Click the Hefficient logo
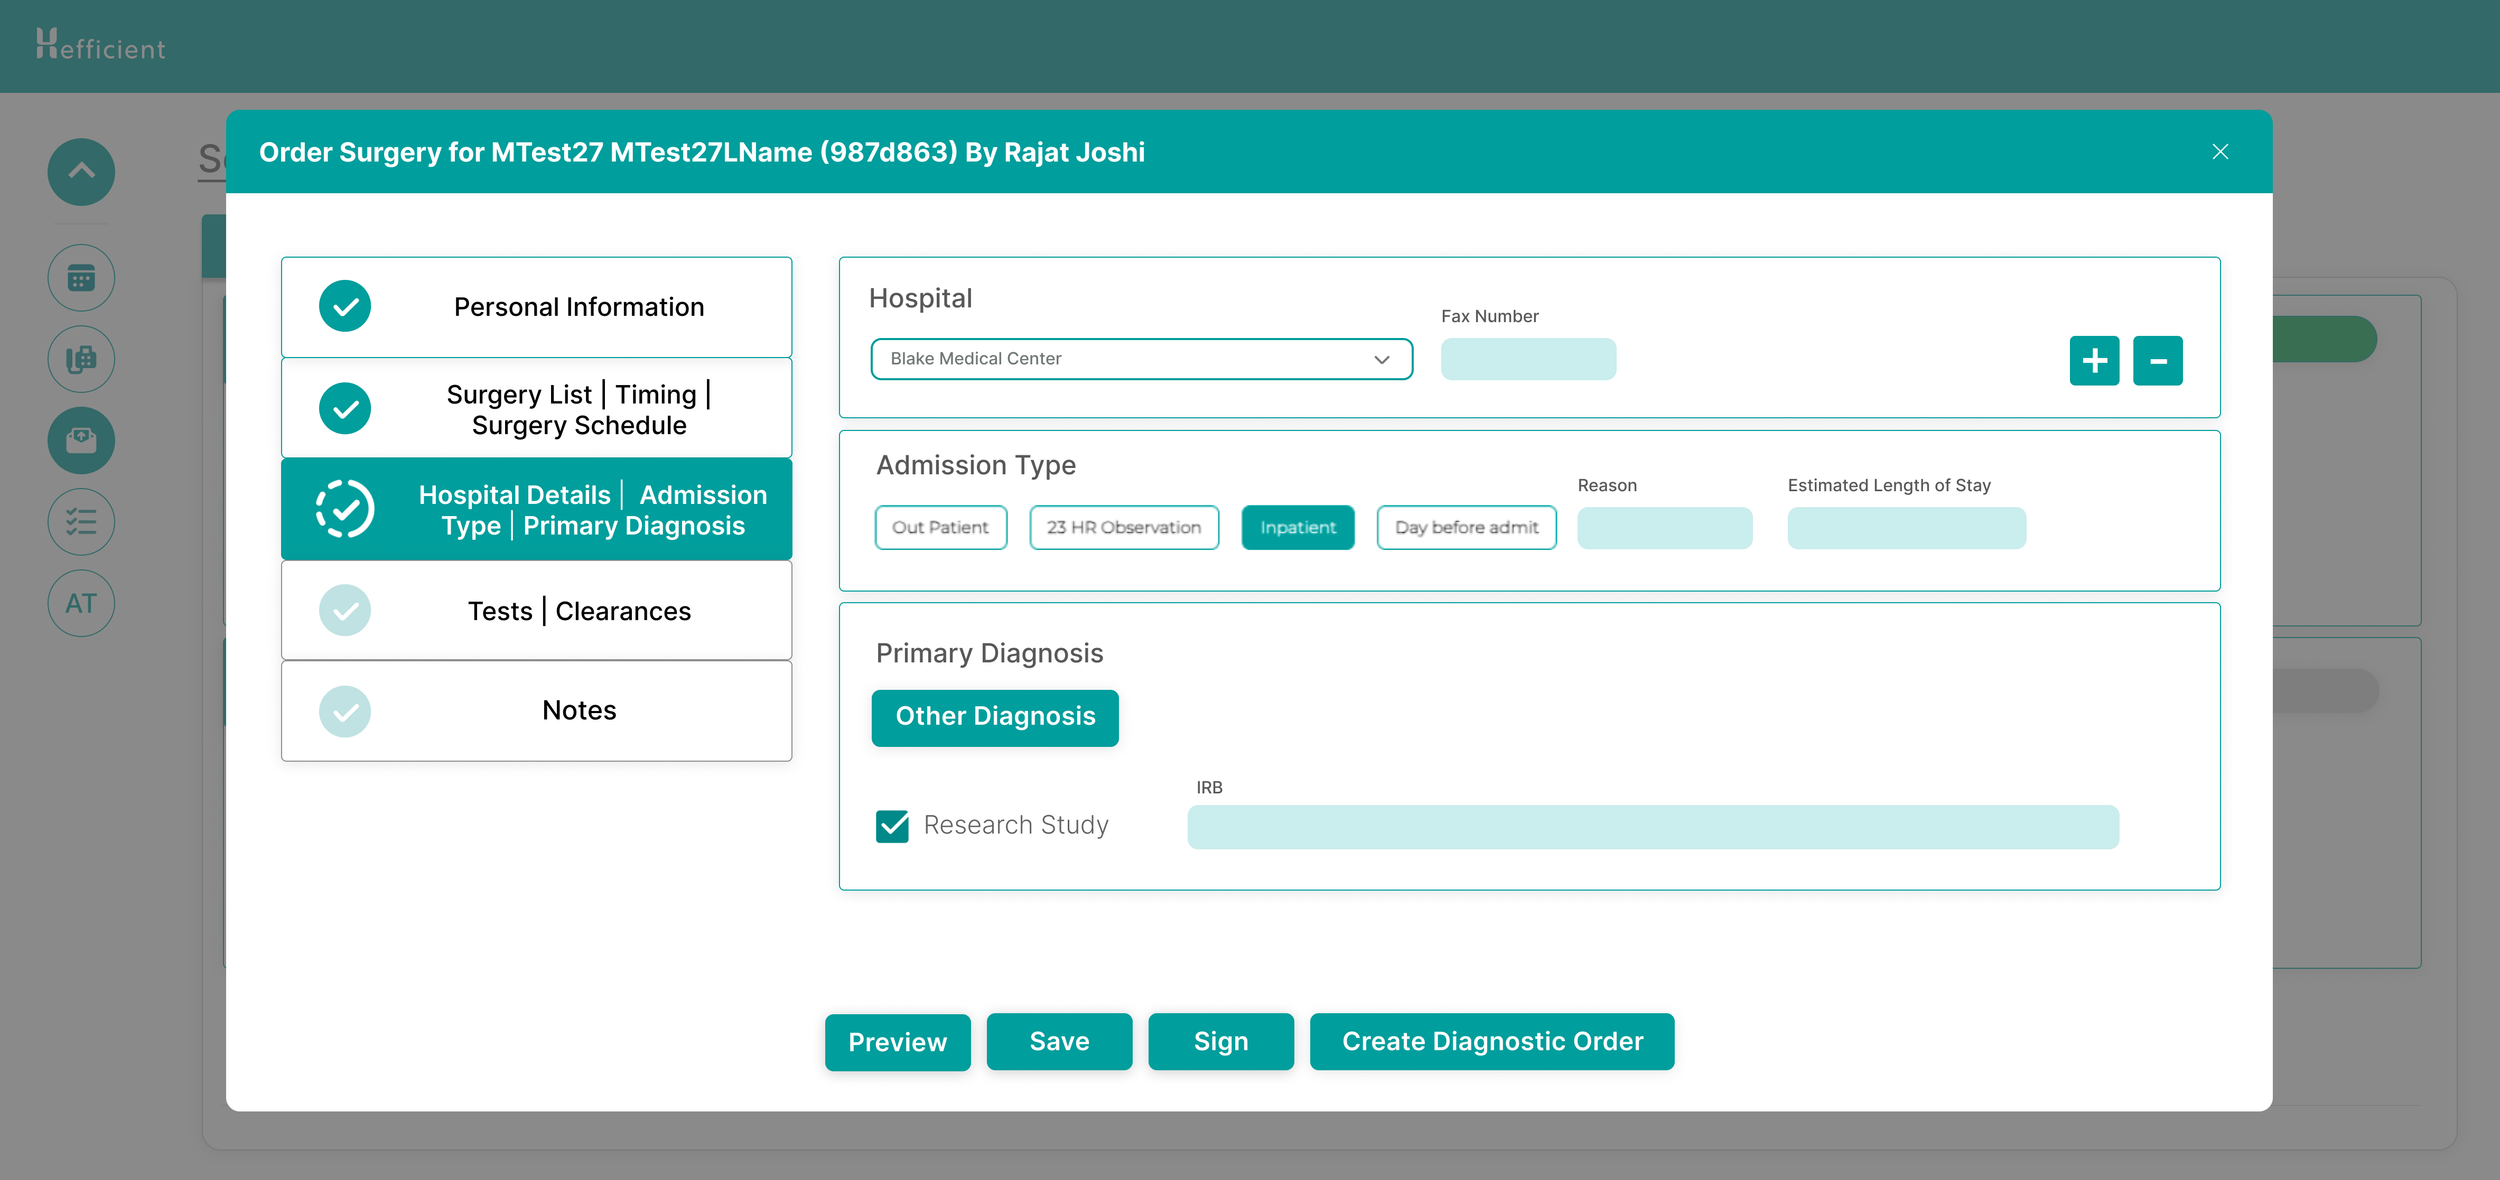Image resolution: width=2500 pixels, height=1180 pixels. (x=100, y=45)
